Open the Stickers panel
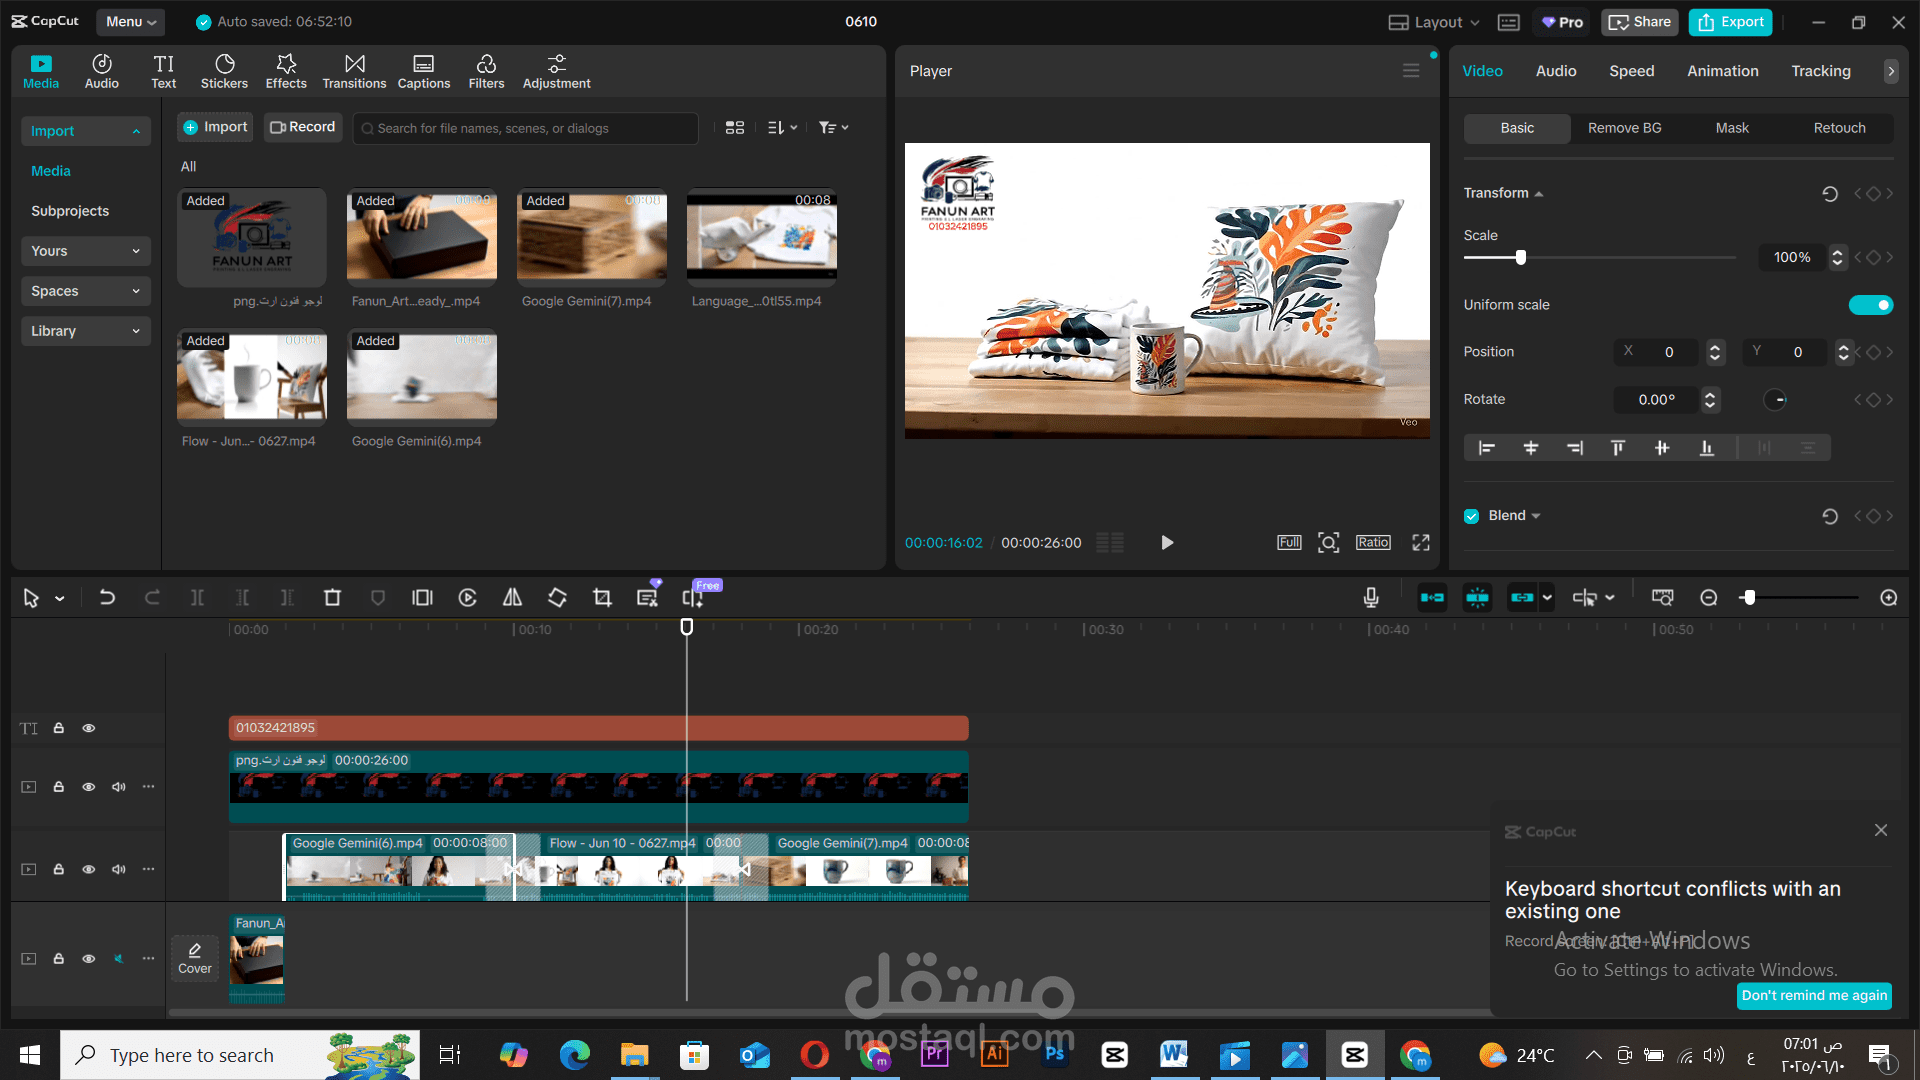The width and height of the screenshot is (1920, 1080). pos(224,71)
